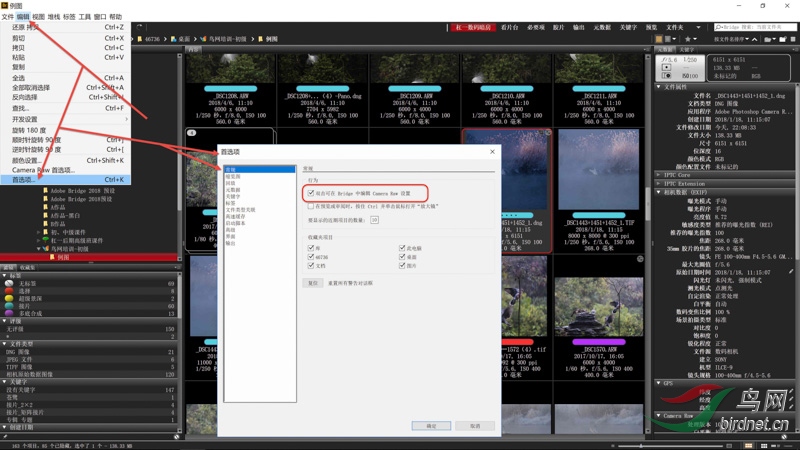The height and width of the screenshot is (450, 800).
Task: Click the 复位 button
Action: coord(313,283)
